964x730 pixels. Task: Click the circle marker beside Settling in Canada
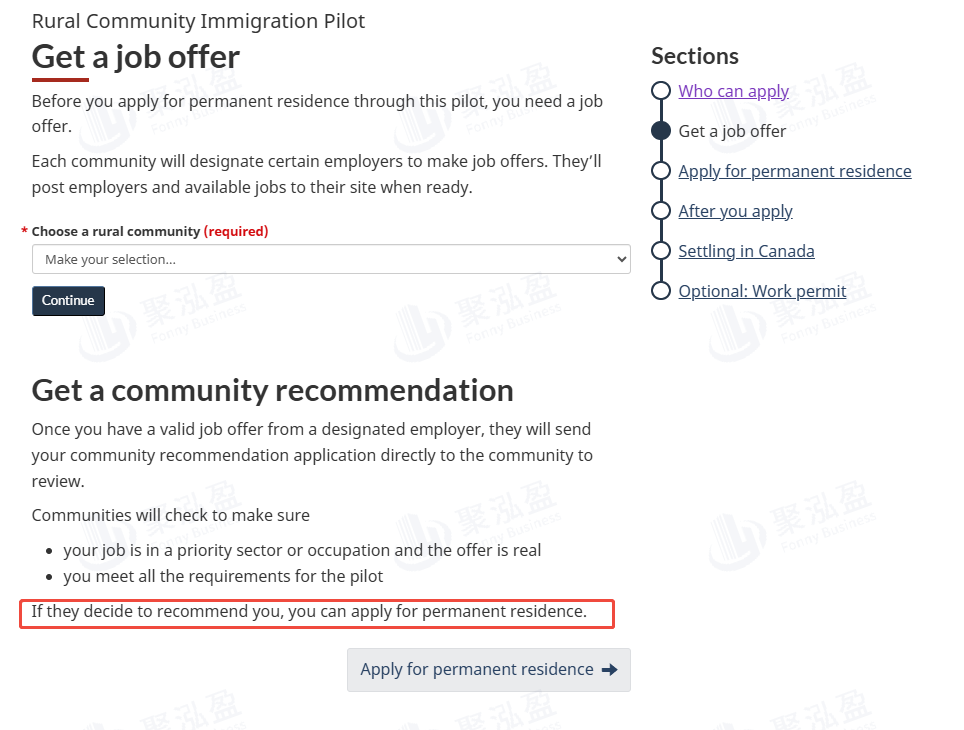tap(660, 251)
